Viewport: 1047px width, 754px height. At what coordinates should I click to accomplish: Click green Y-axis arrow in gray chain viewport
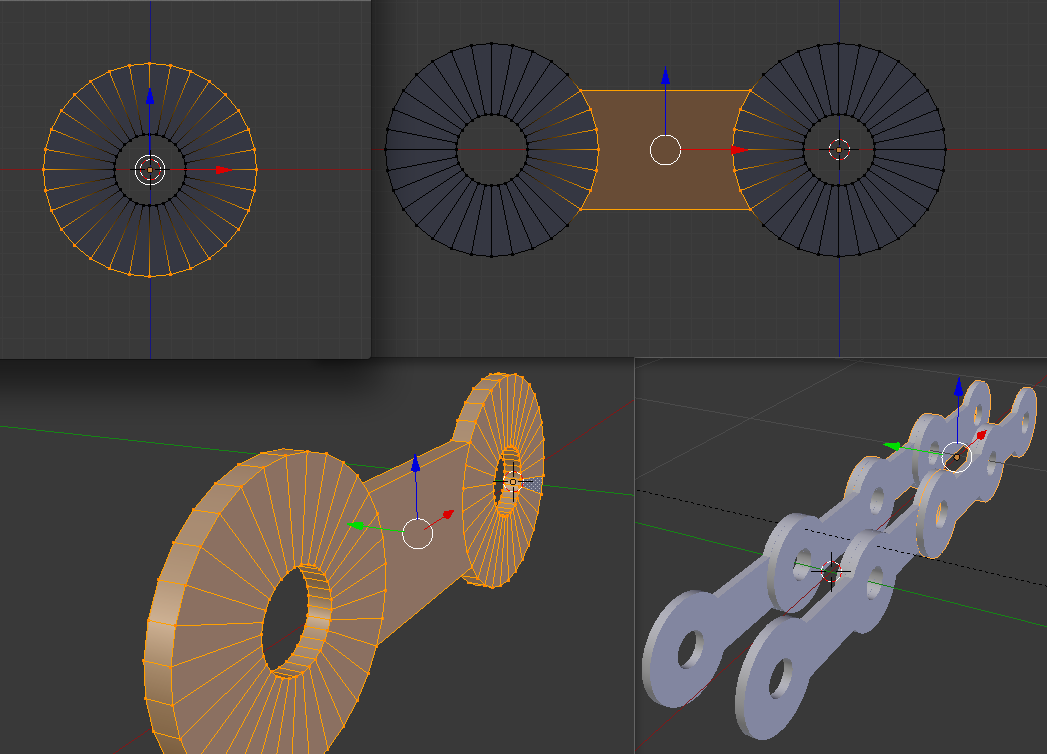click(891, 445)
